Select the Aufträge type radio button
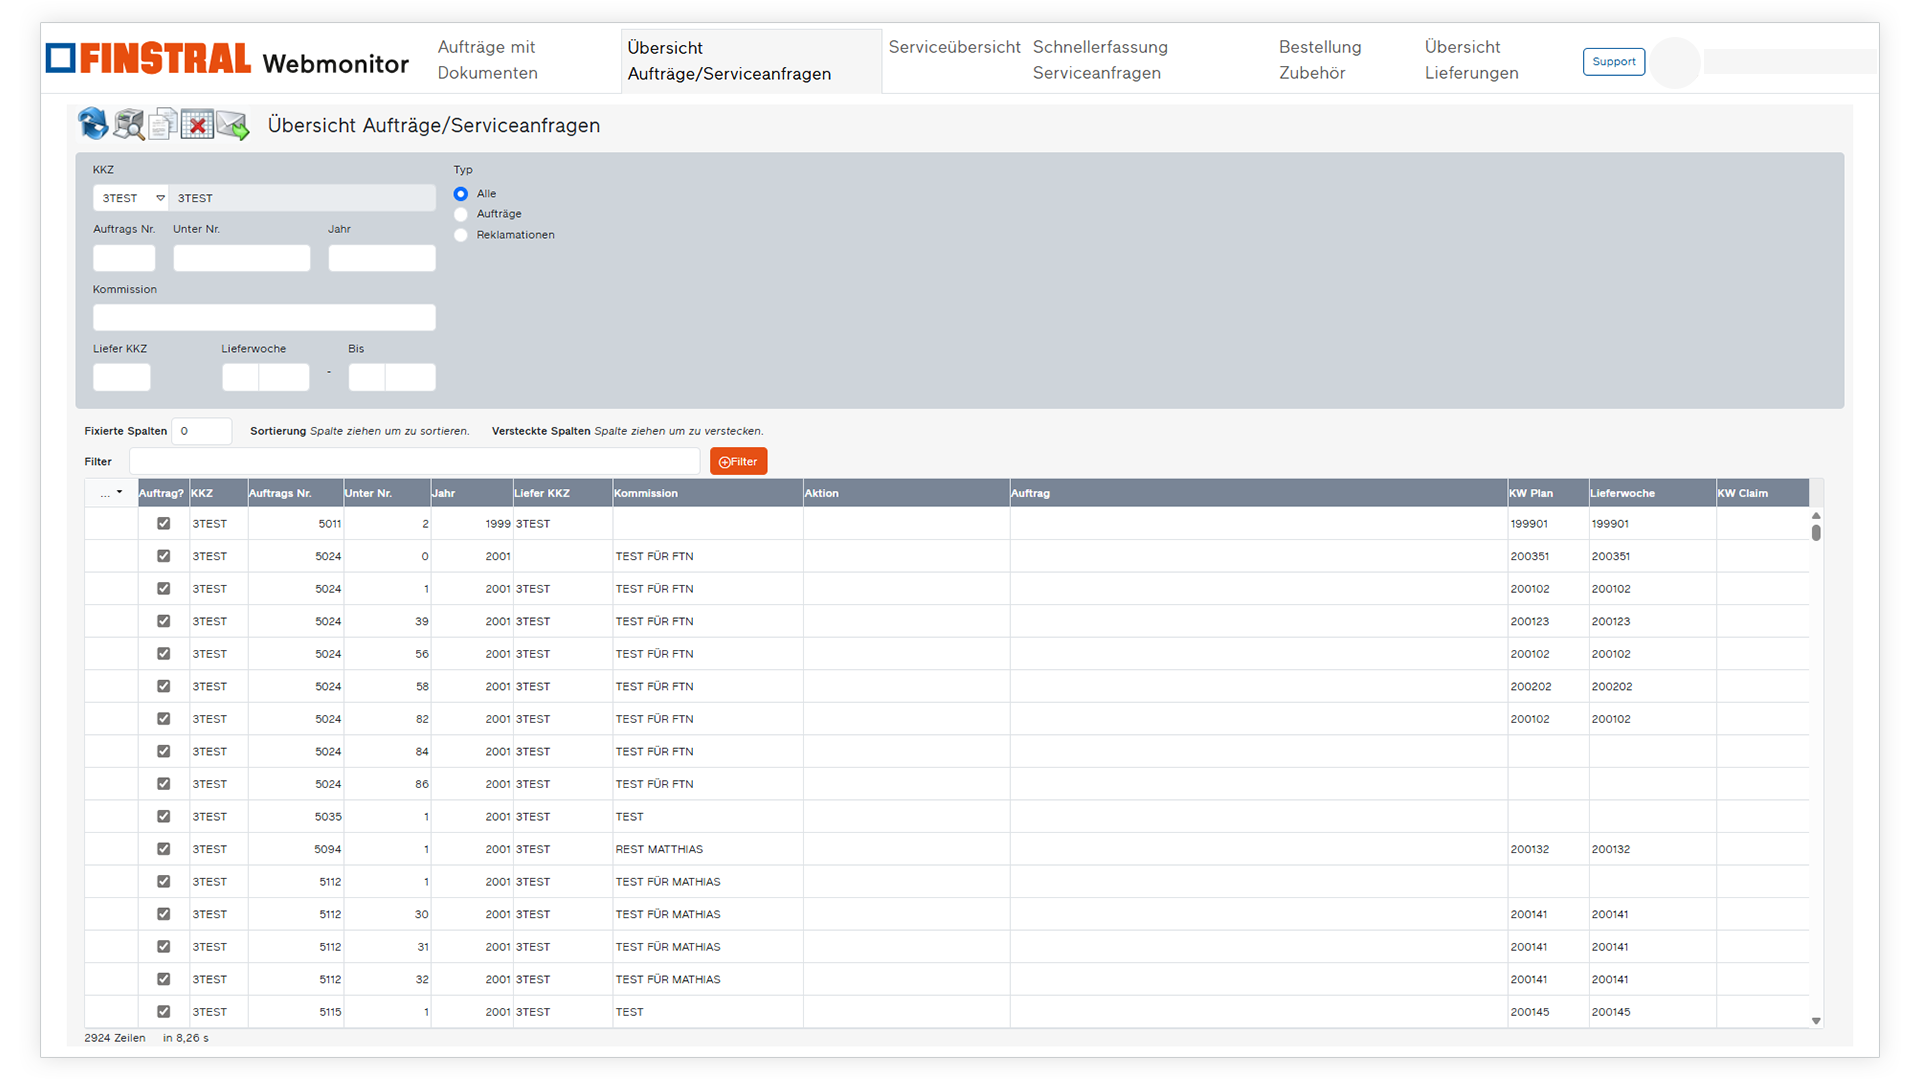This screenshot has width=1920, height=1080. (461, 214)
